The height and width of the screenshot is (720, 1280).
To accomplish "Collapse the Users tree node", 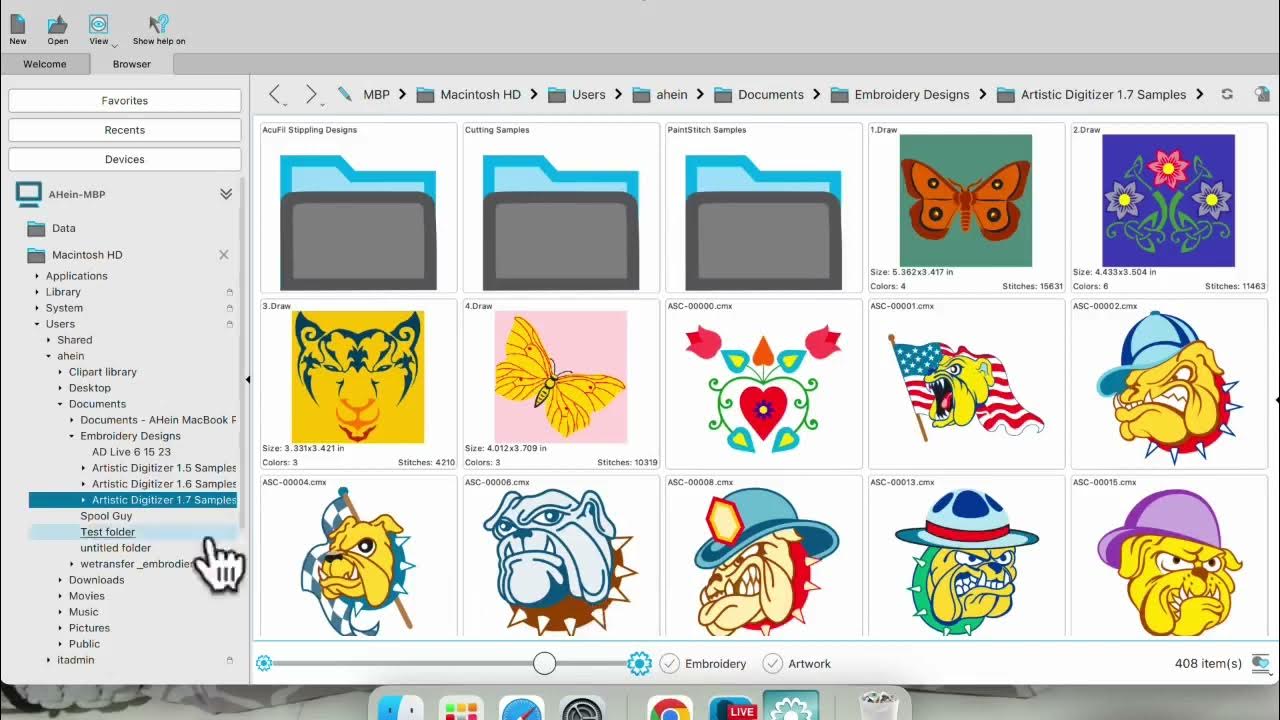I will tap(38, 324).
